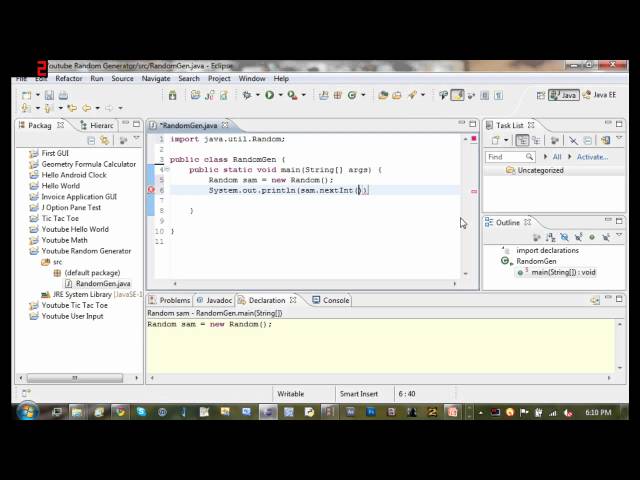
Task: Open the Navigate menu
Action: tap(156, 78)
